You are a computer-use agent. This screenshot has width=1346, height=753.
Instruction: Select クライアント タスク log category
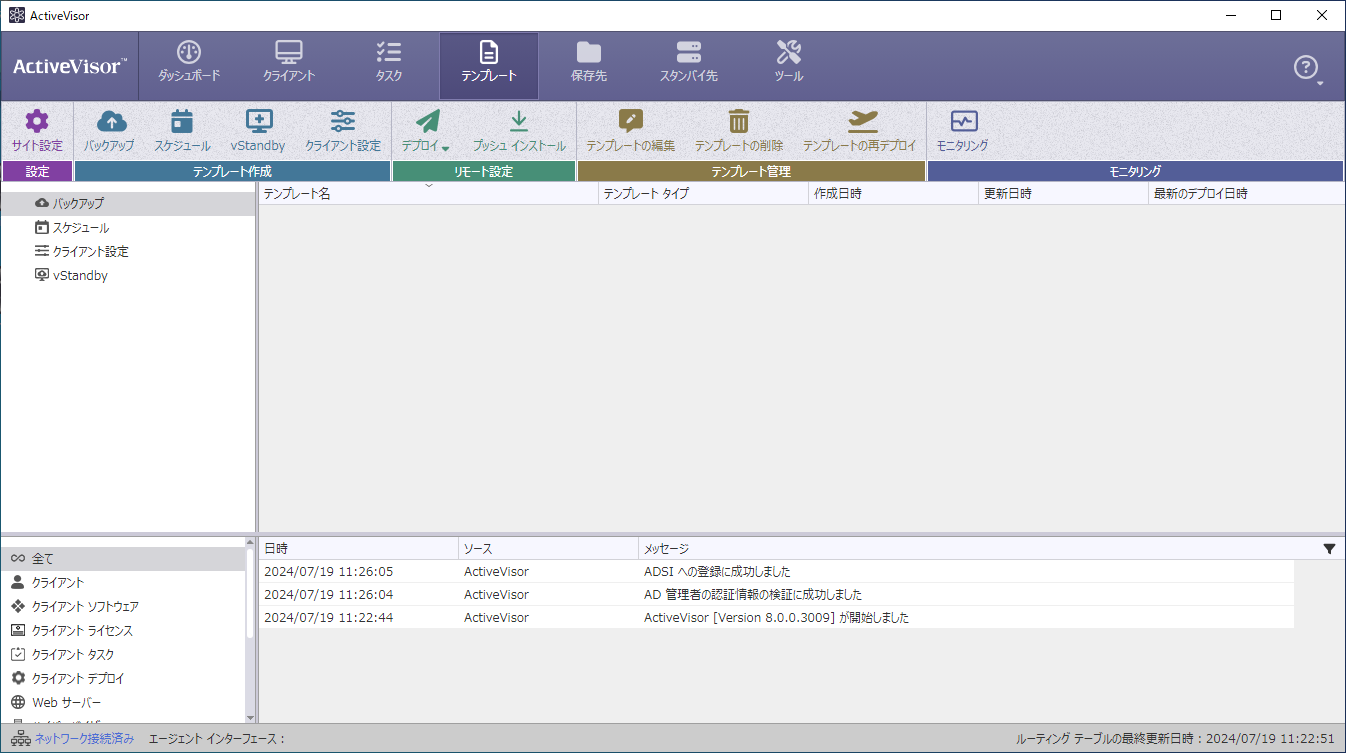pos(122,654)
